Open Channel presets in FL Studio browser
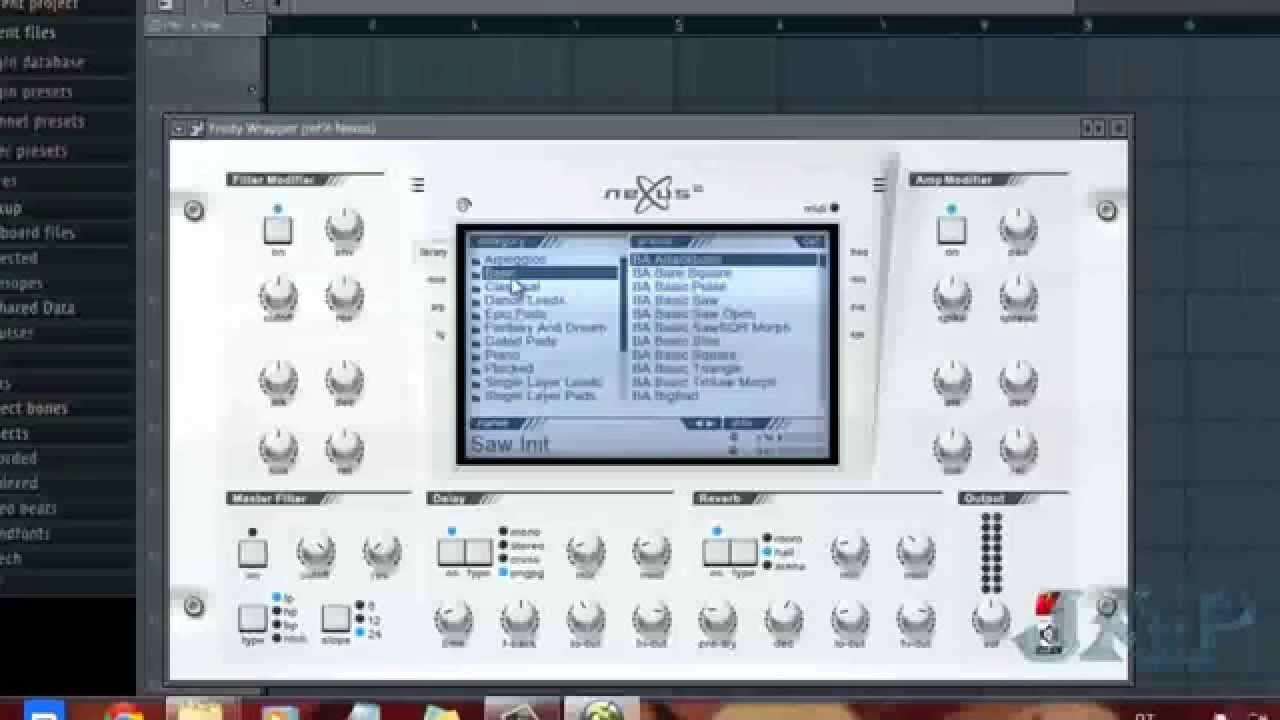Viewport: 1280px width, 720px height. click(x=42, y=122)
